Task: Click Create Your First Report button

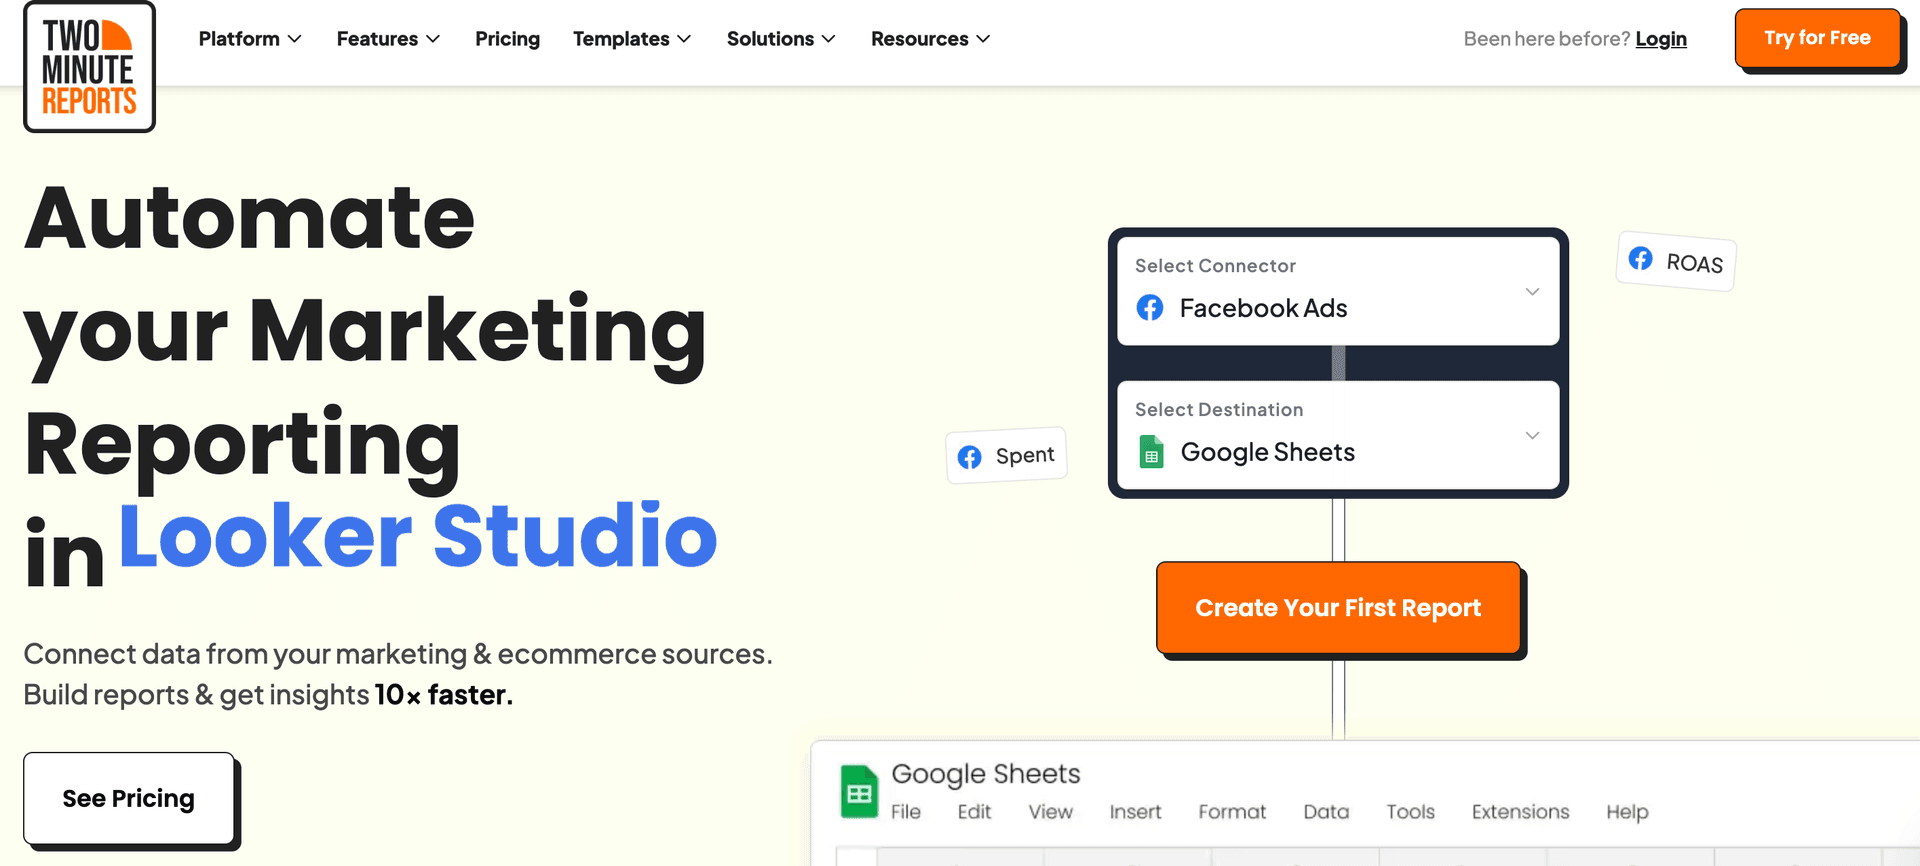Action: [x=1338, y=608]
